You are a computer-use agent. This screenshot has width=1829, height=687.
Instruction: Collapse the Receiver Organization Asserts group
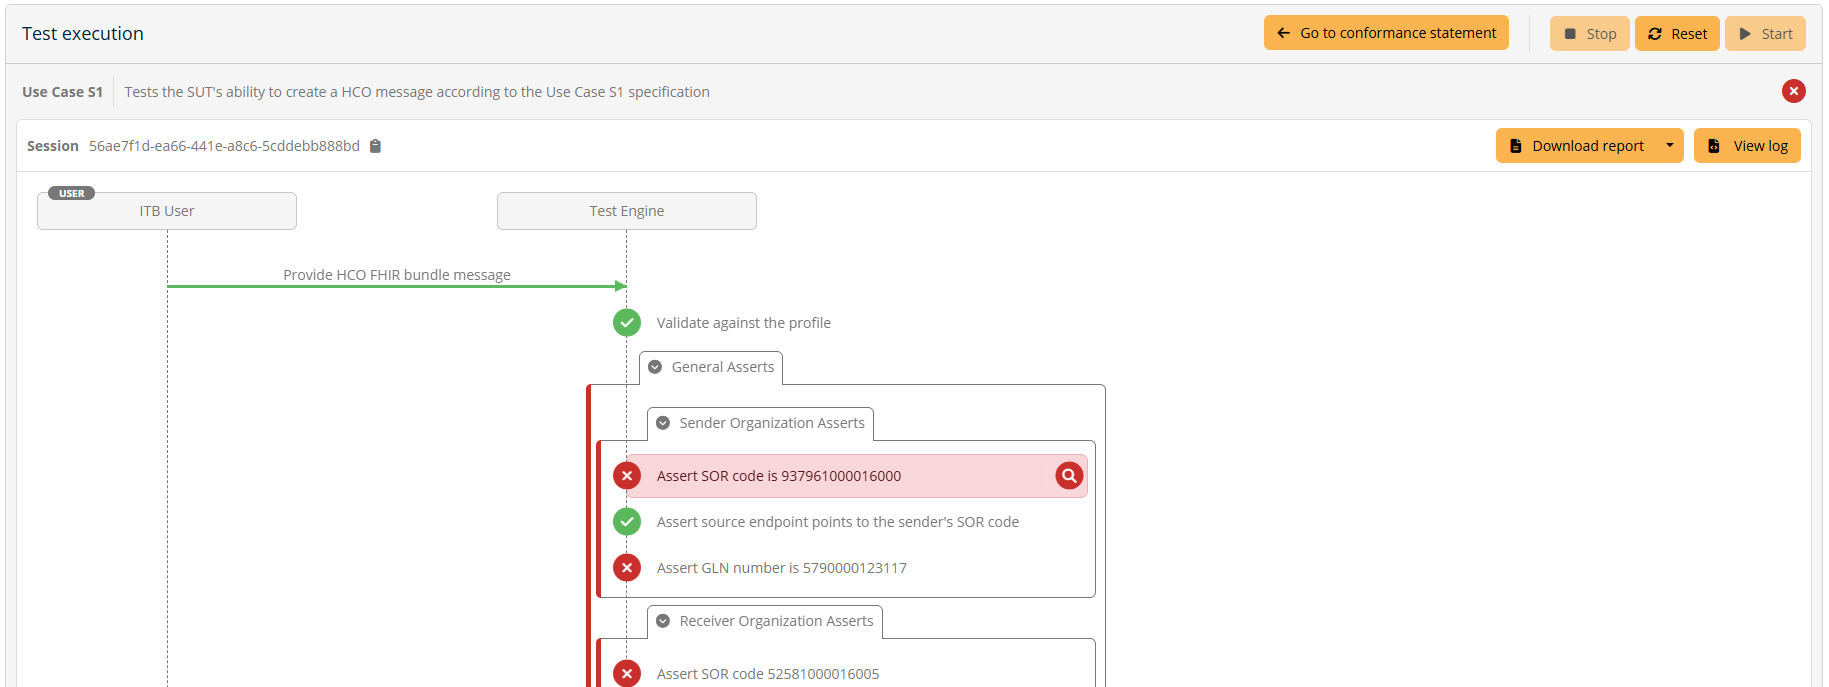pyautogui.click(x=663, y=621)
